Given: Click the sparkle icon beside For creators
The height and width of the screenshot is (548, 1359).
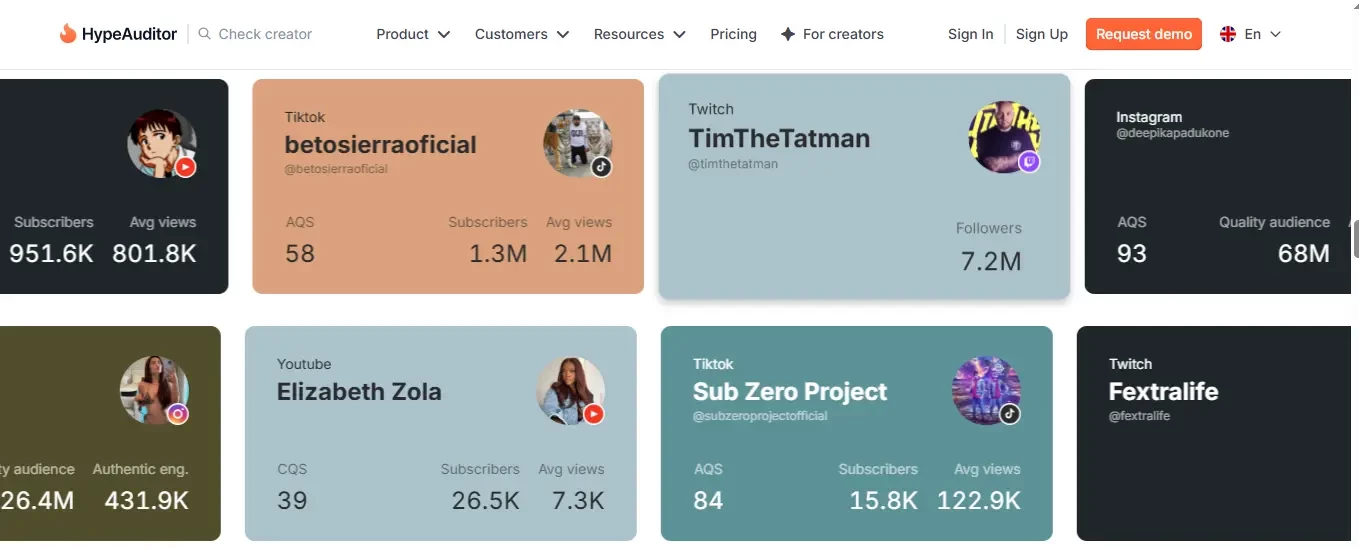Looking at the screenshot, I should pyautogui.click(x=788, y=34).
